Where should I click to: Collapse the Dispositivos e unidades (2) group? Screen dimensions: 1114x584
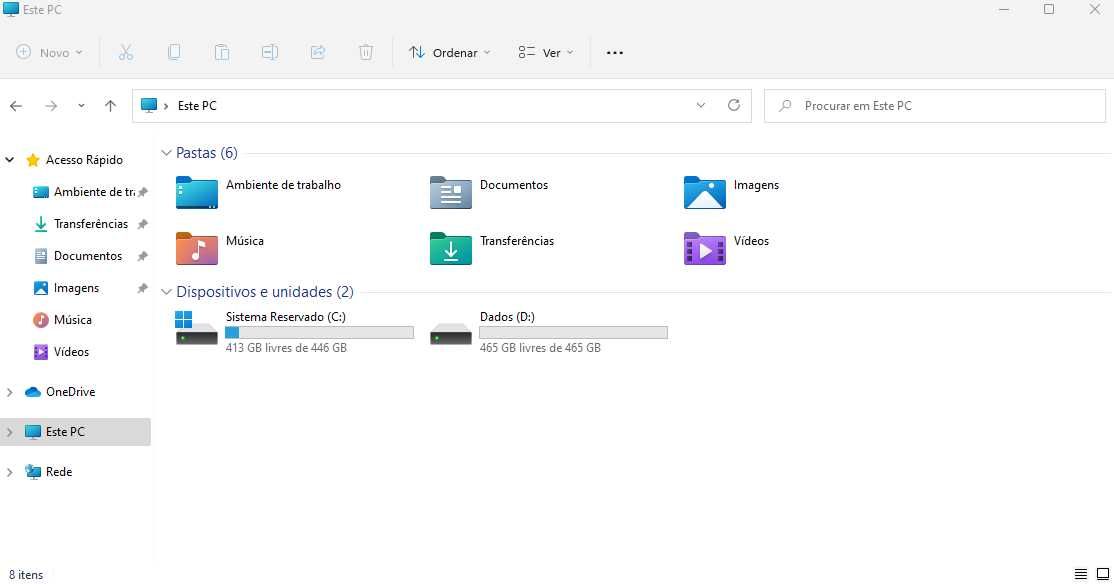coord(166,292)
